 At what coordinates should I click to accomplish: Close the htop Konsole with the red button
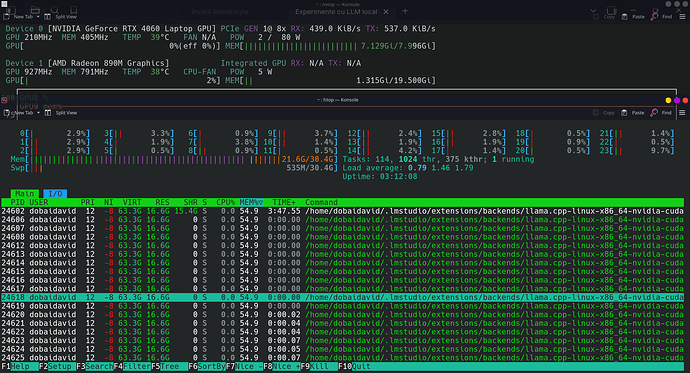pyautogui.click(x=685, y=100)
